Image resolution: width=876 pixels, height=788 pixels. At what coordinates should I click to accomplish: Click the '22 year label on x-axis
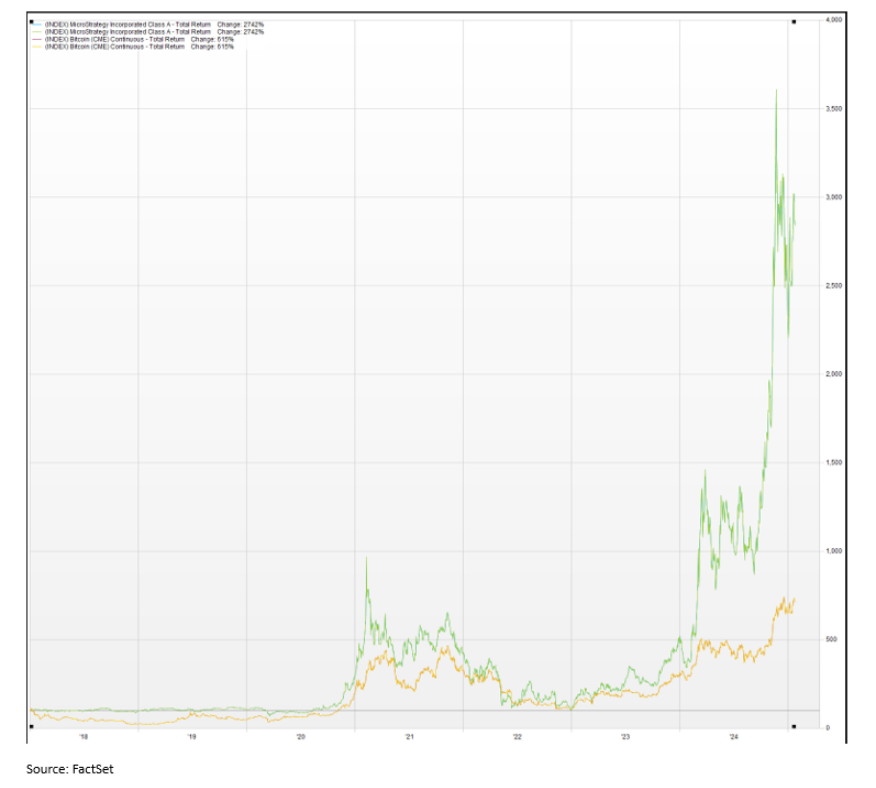tap(517, 737)
